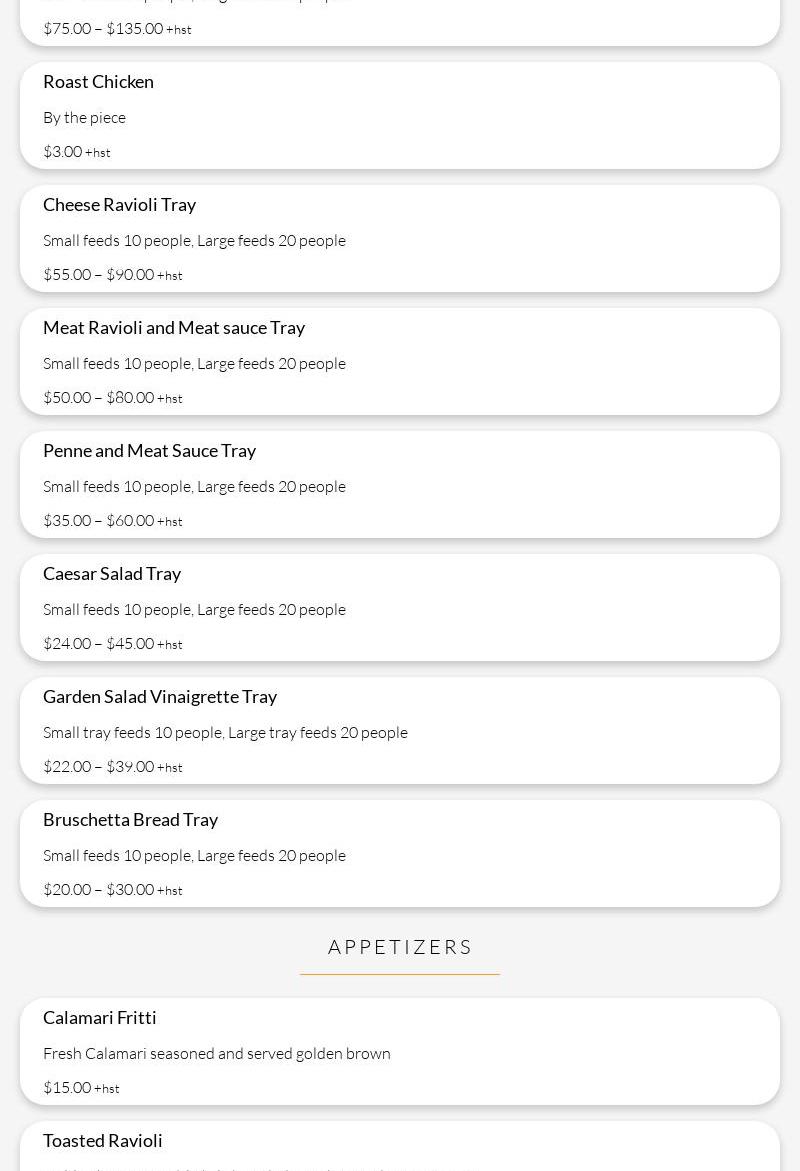Select the Toasted Ravioli appetizer title
Image resolution: width=800 pixels, height=1171 pixels.
click(102, 1141)
